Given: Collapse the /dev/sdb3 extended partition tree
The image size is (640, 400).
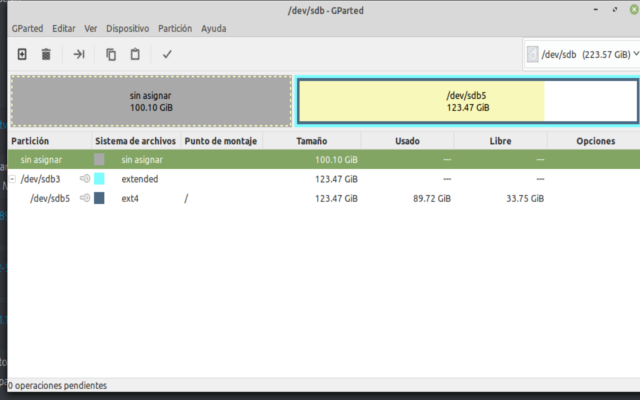Looking at the screenshot, I should pyautogui.click(x=13, y=179).
